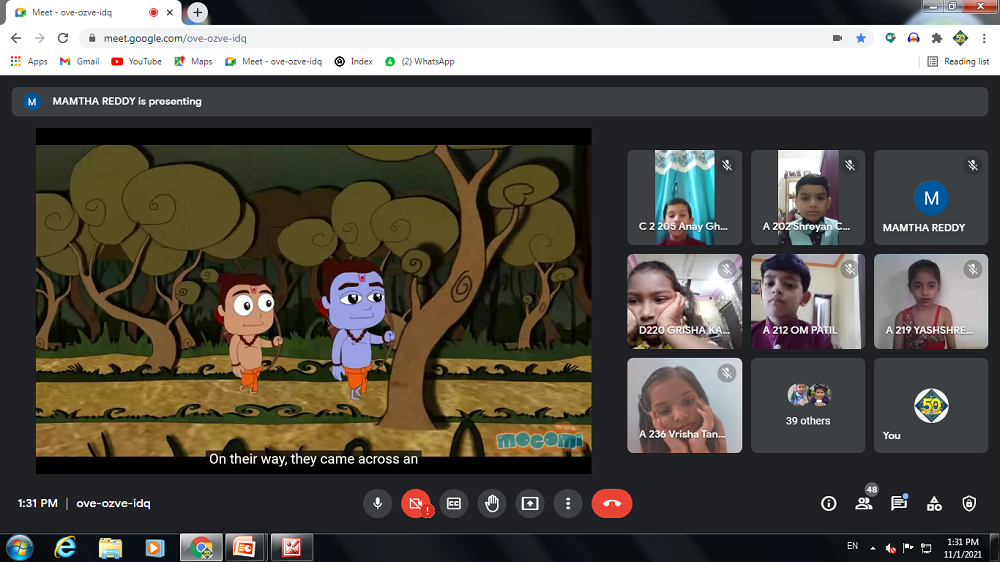Click the presented cartoon video screen

(x=313, y=300)
